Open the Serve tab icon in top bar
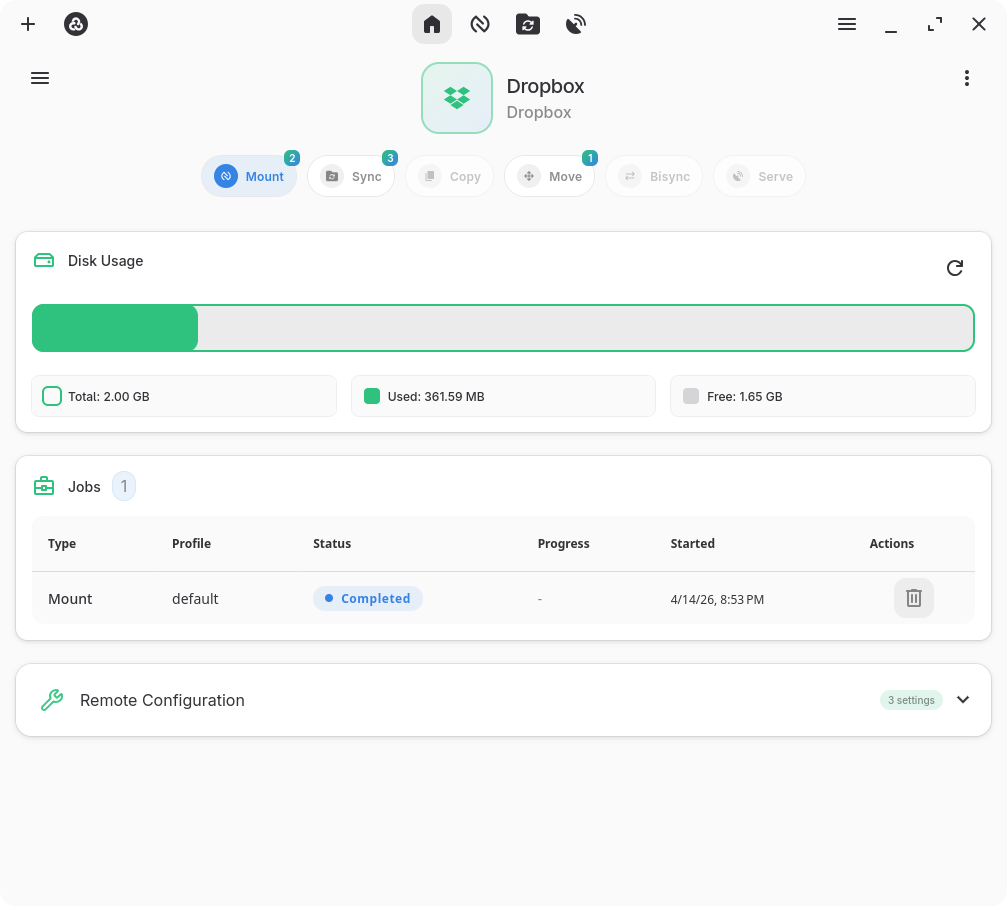 576,24
